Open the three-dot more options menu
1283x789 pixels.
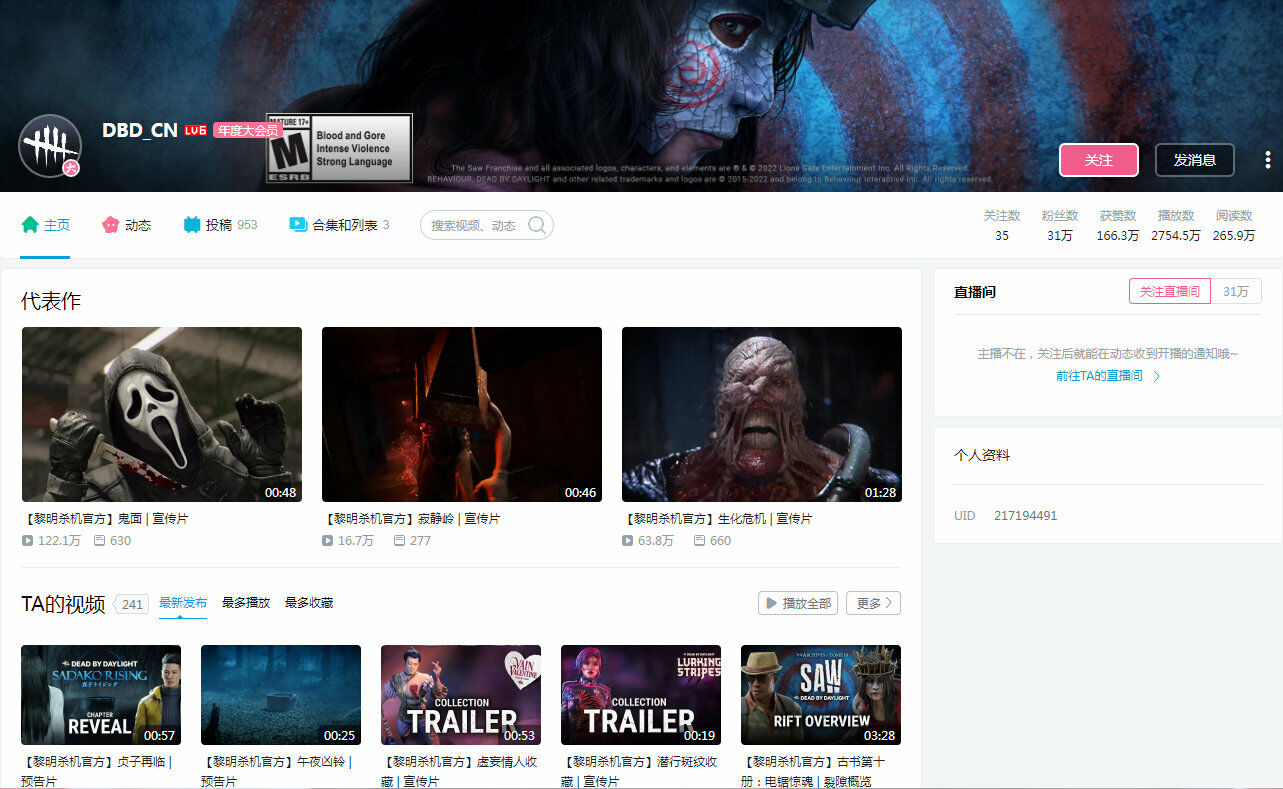click(1267, 160)
